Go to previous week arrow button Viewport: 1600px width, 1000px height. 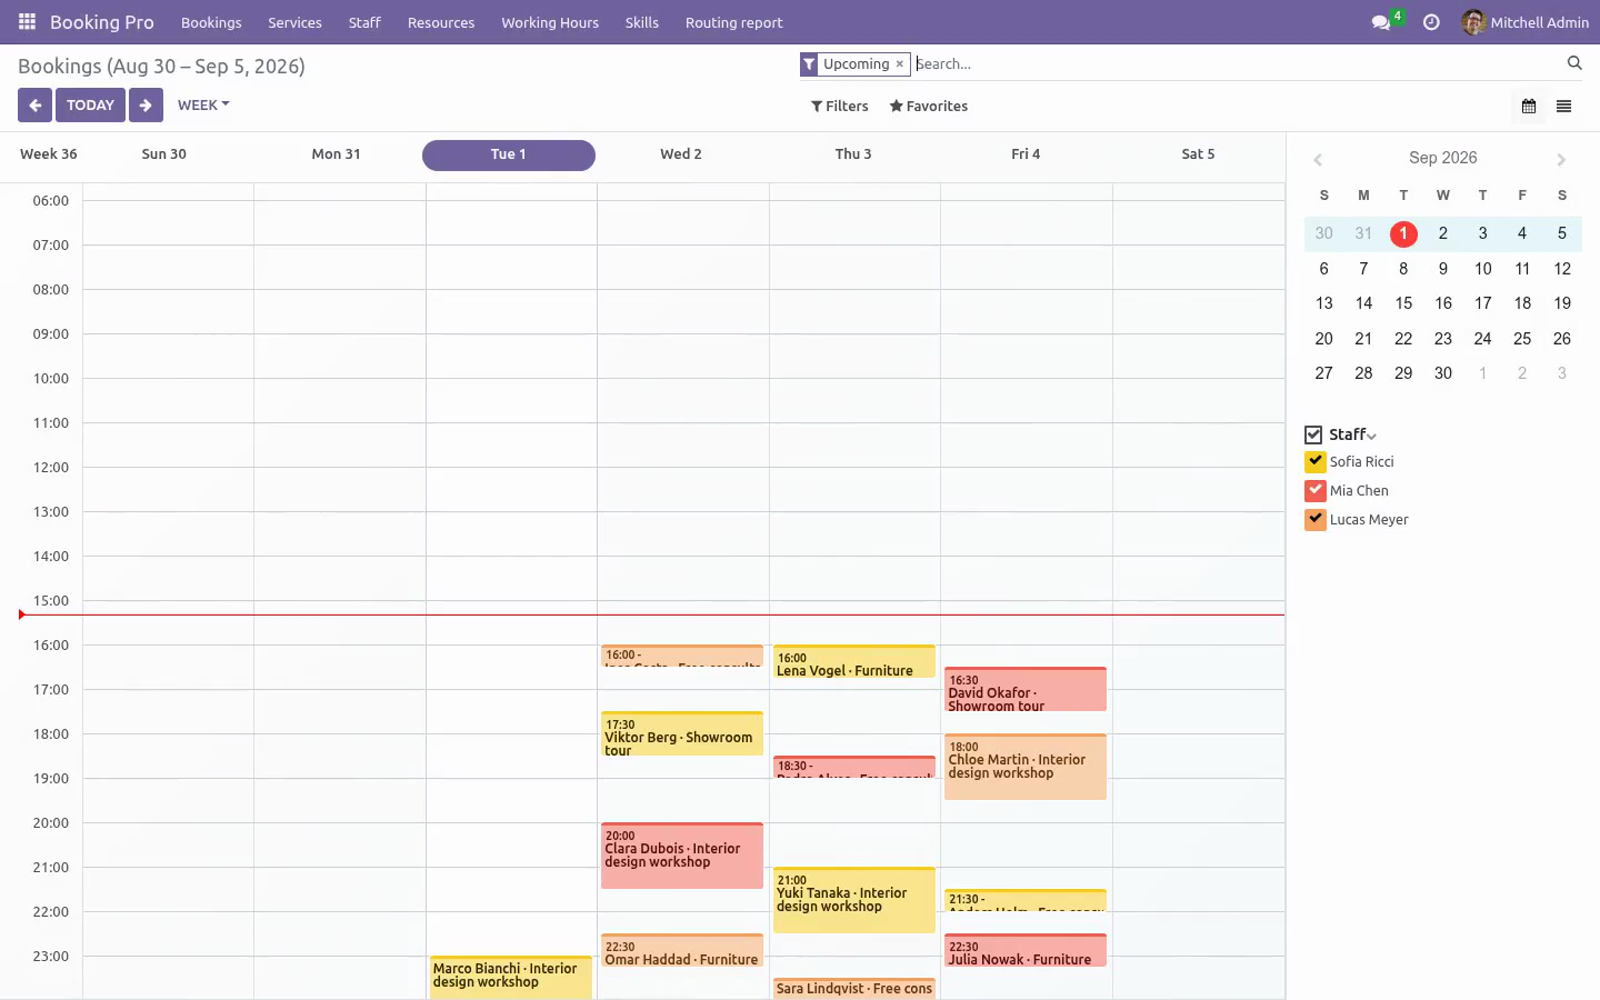coord(35,105)
